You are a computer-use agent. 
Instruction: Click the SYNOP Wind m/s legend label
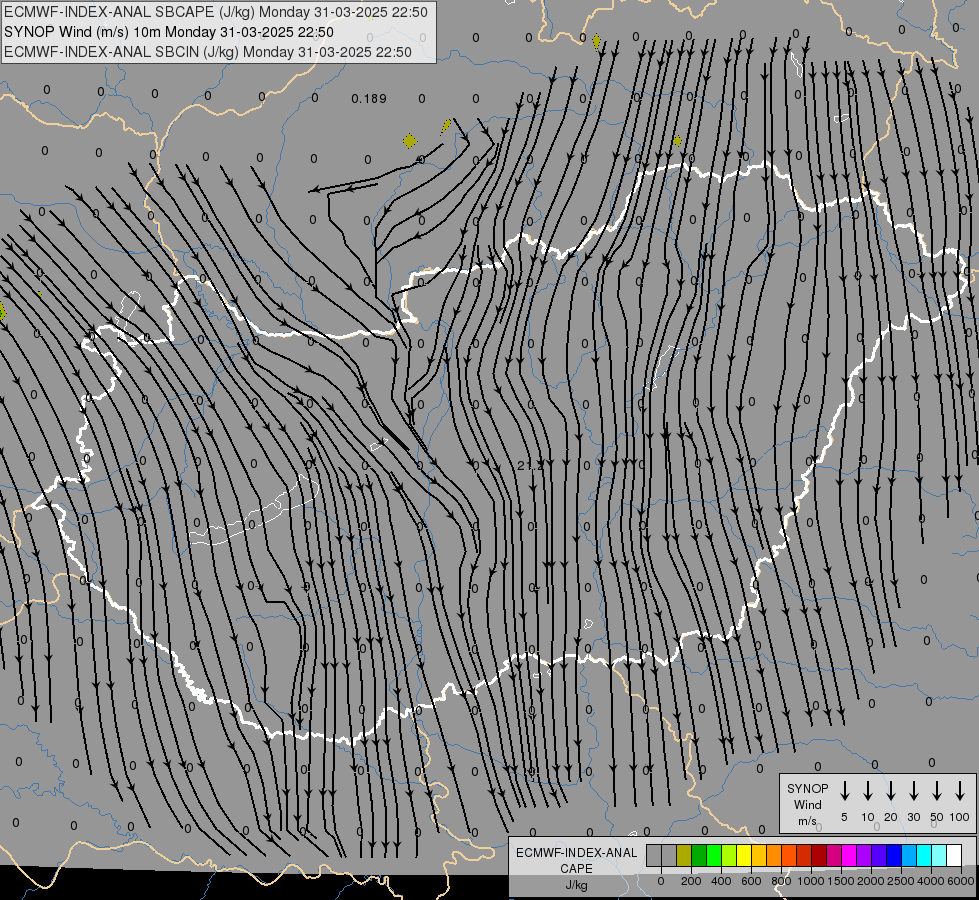tap(807, 804)
